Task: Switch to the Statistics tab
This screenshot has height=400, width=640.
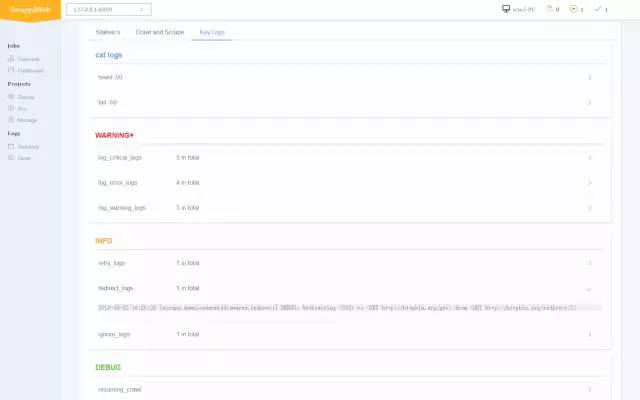Action: click(x=108, y=32)
